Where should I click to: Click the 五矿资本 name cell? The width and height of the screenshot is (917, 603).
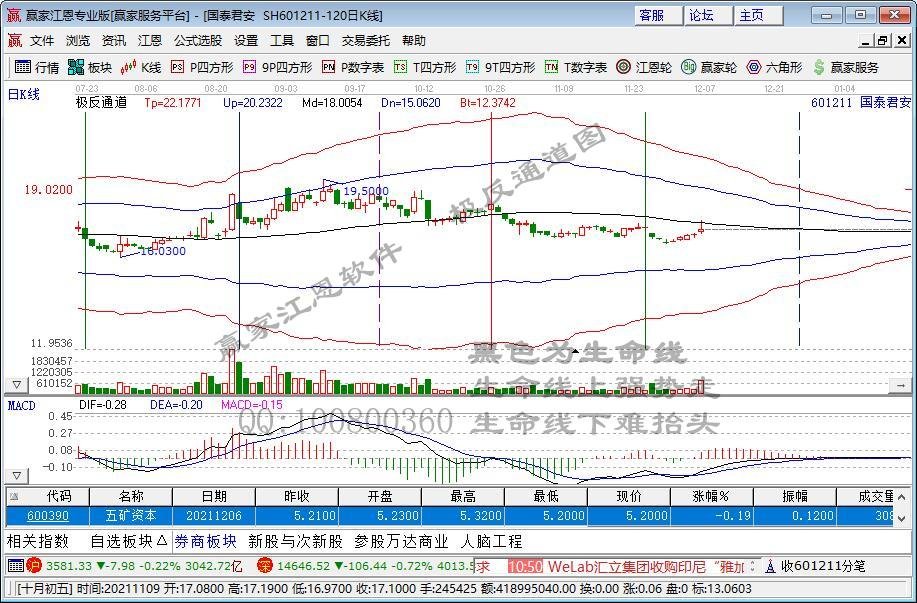pos(131,516)
